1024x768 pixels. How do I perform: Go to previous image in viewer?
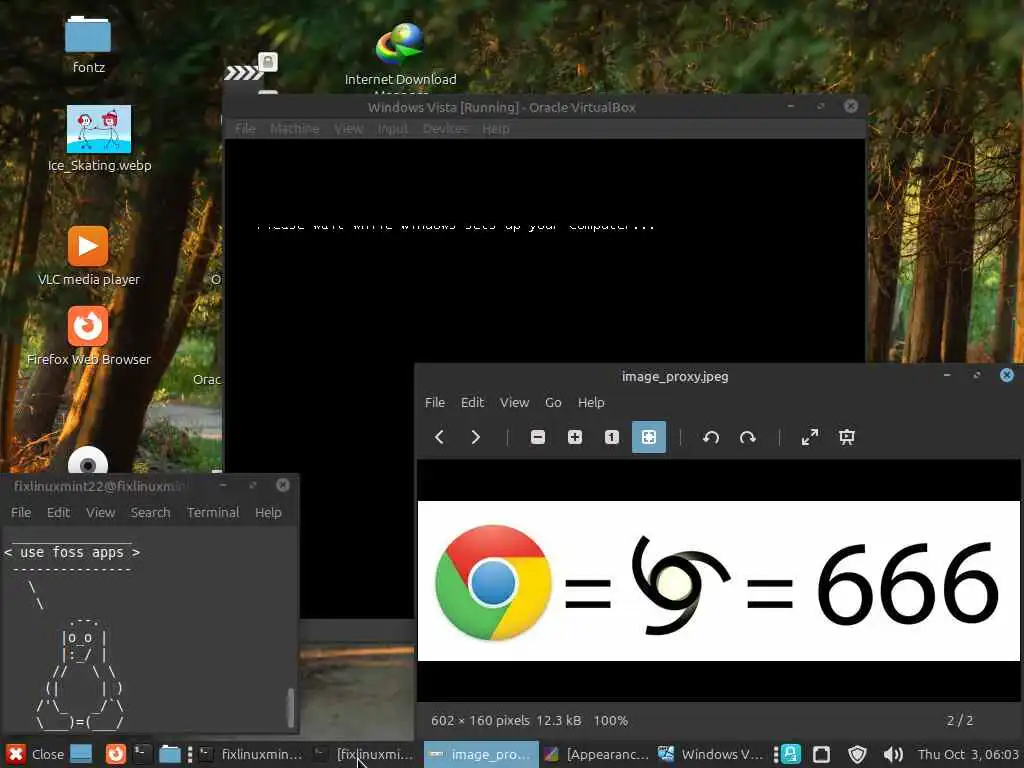(439, 437)
